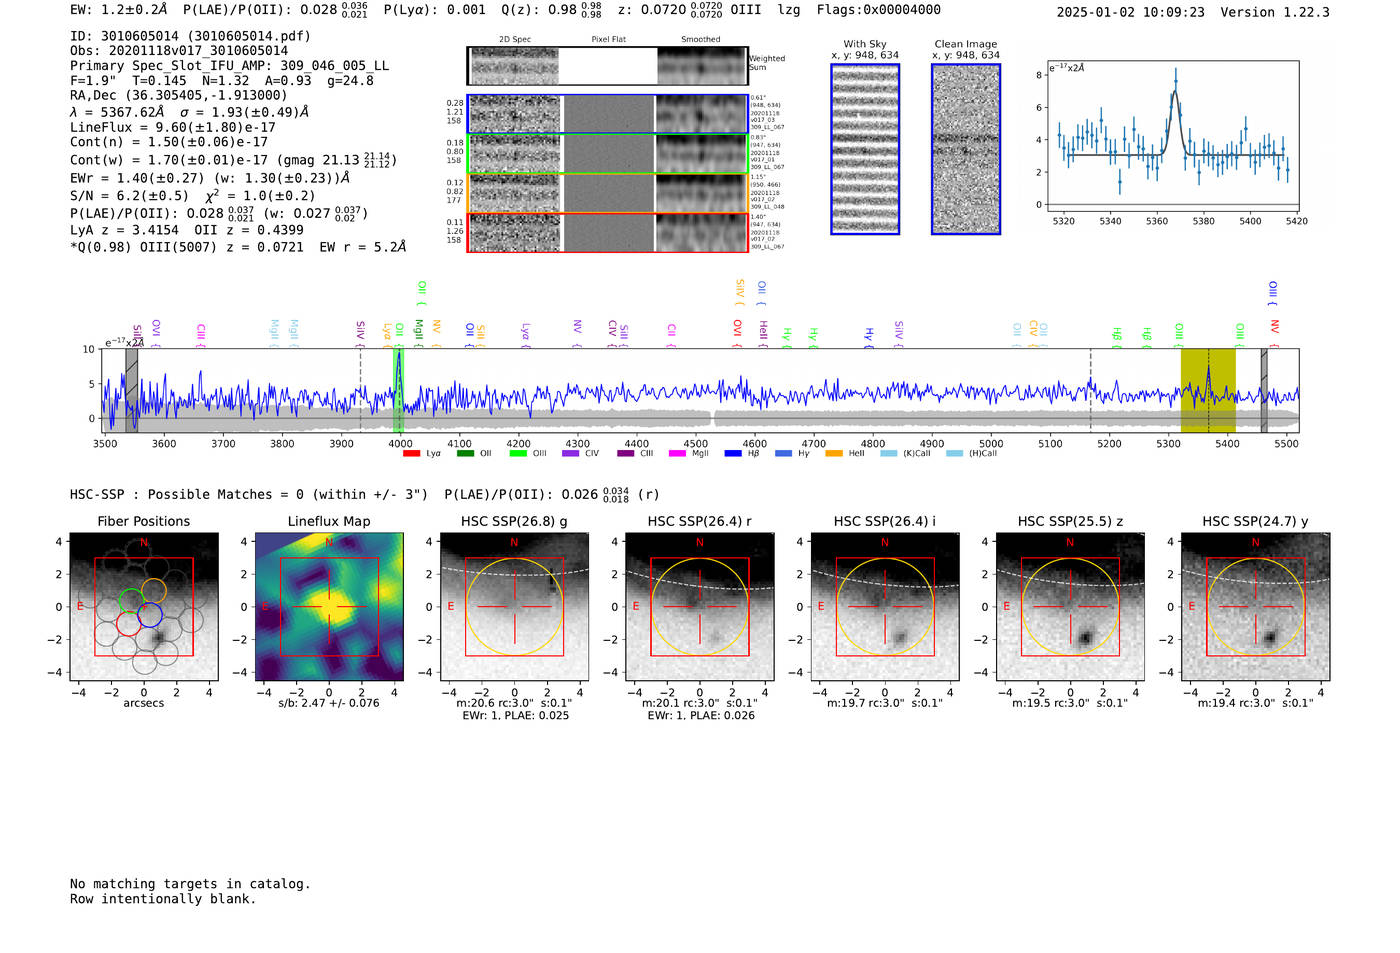Open the HSC SSP(25.5) z image
1400x953 pixels.
pyautogui.click(x=1070, y=607)
